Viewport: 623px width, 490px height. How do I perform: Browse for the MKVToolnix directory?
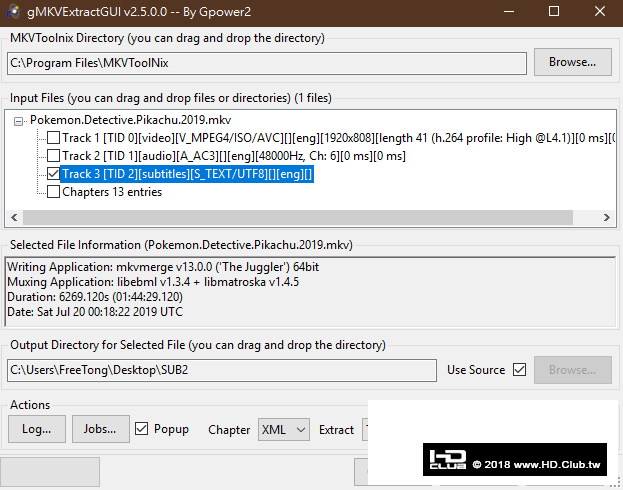[573, 62]
